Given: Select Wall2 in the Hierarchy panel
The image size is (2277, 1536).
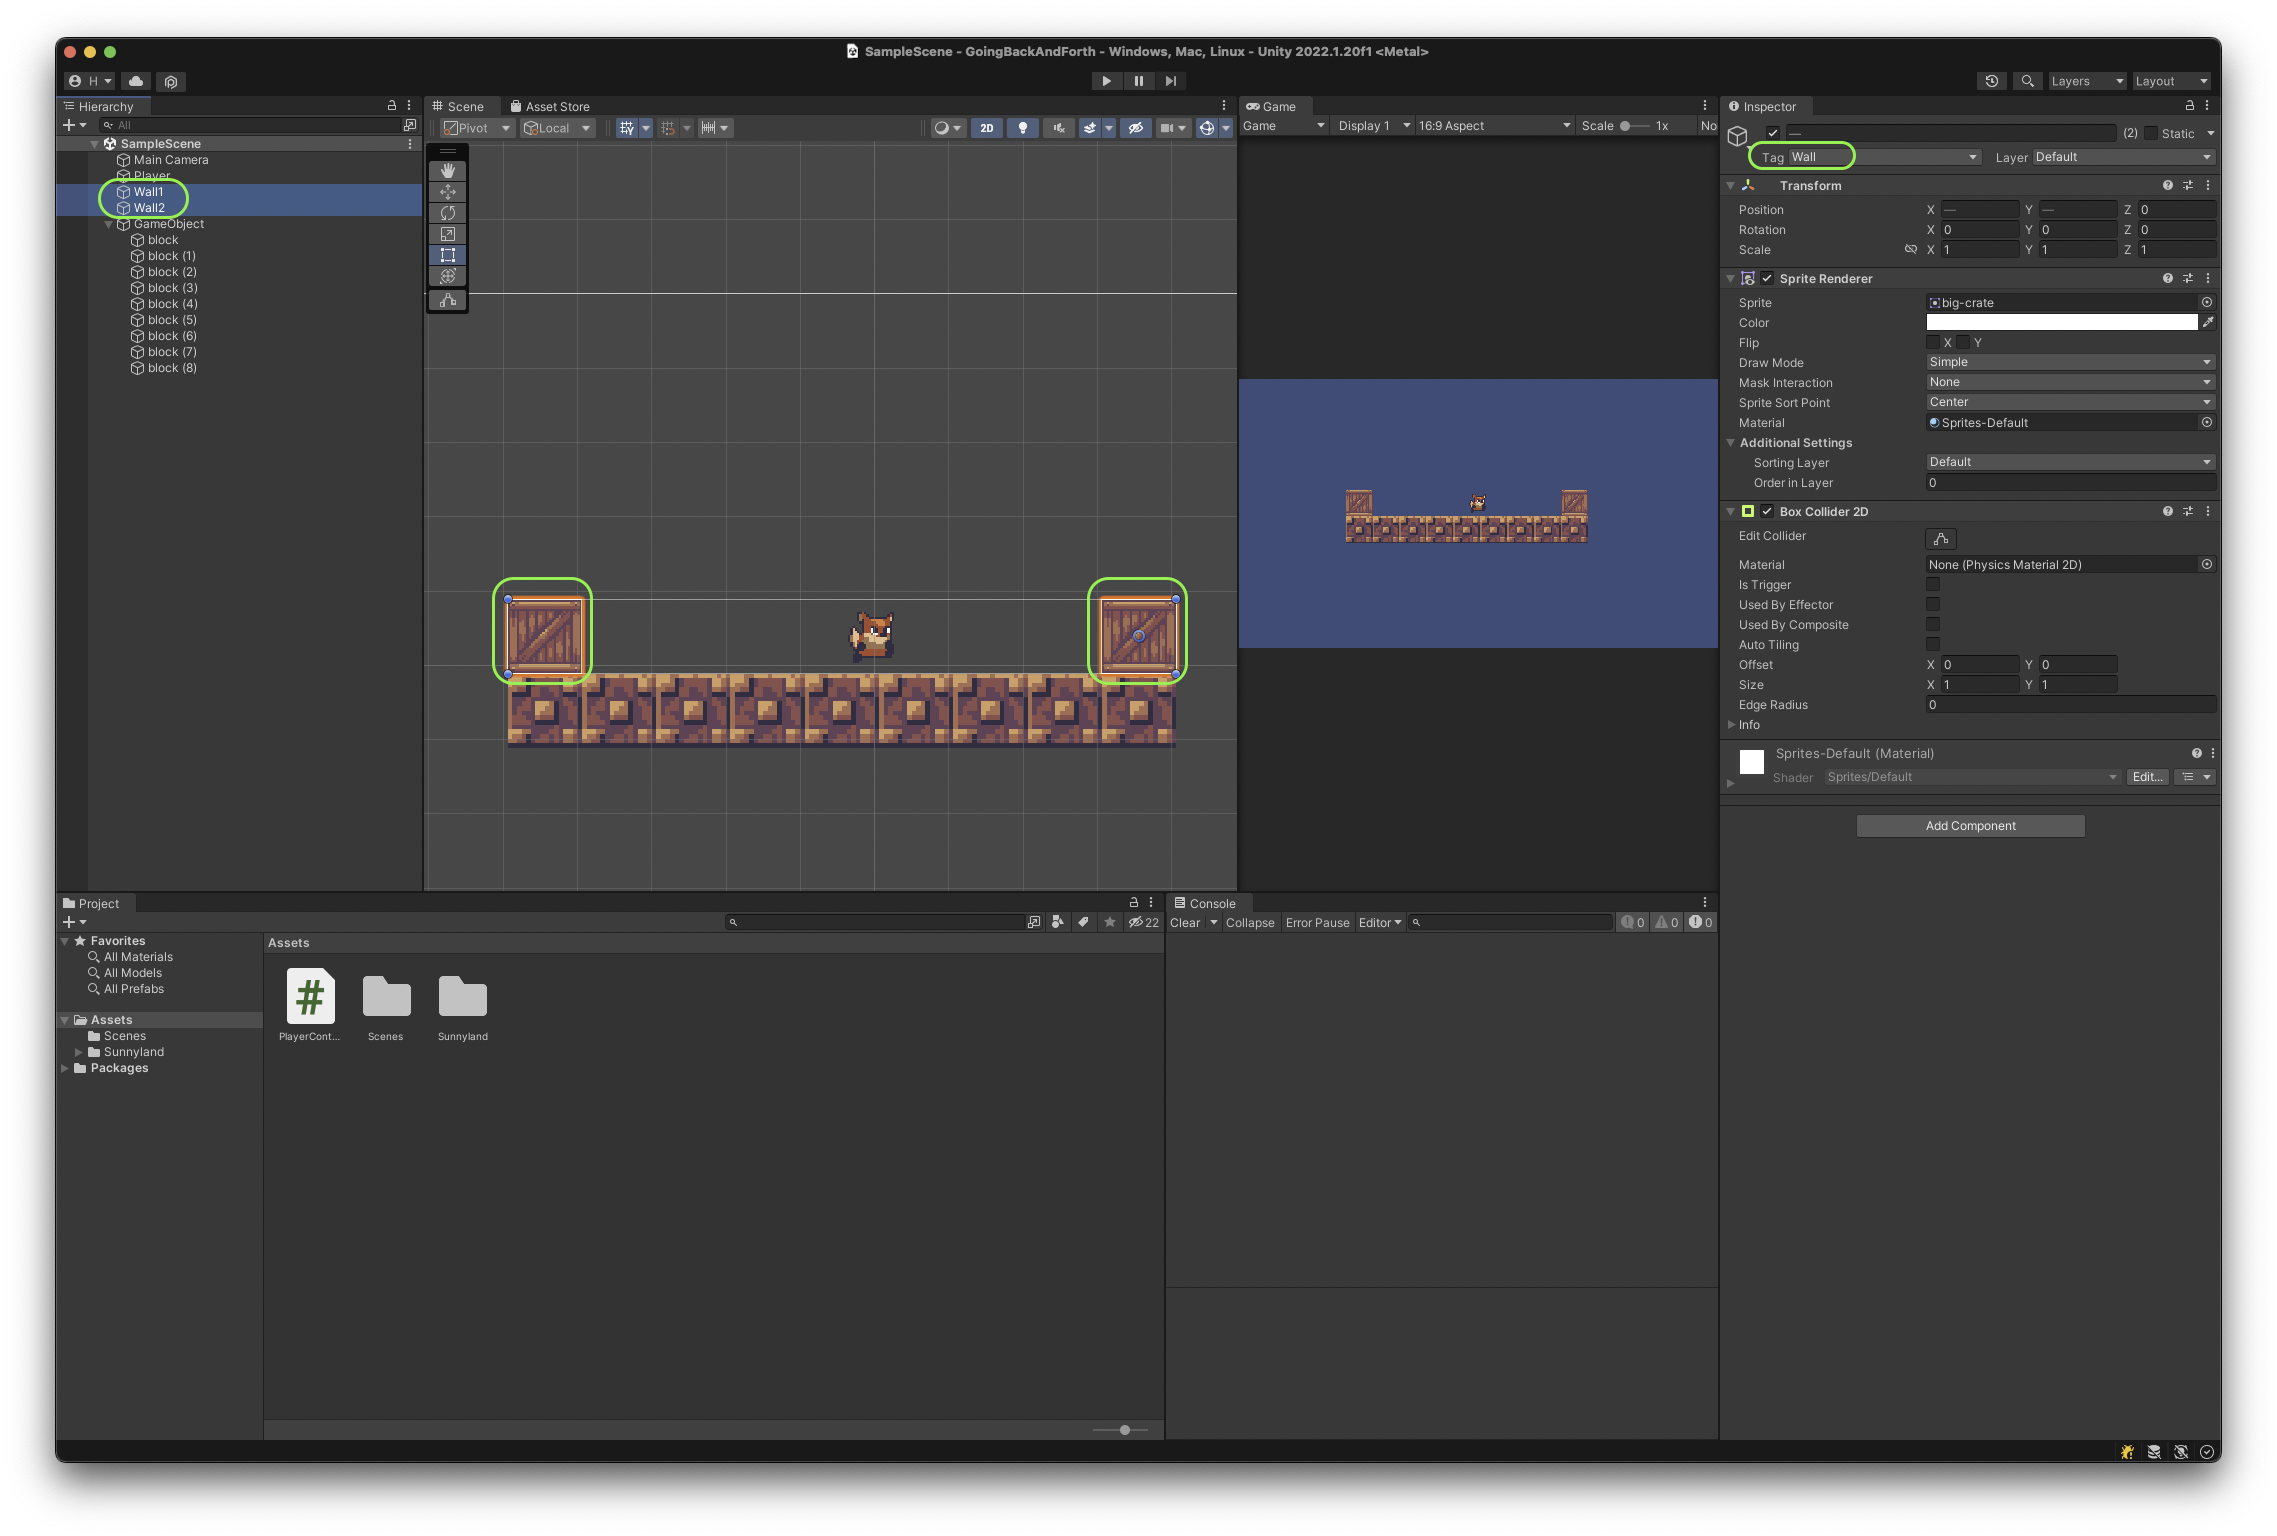Looking at the screenshot, I should [151, 207].
